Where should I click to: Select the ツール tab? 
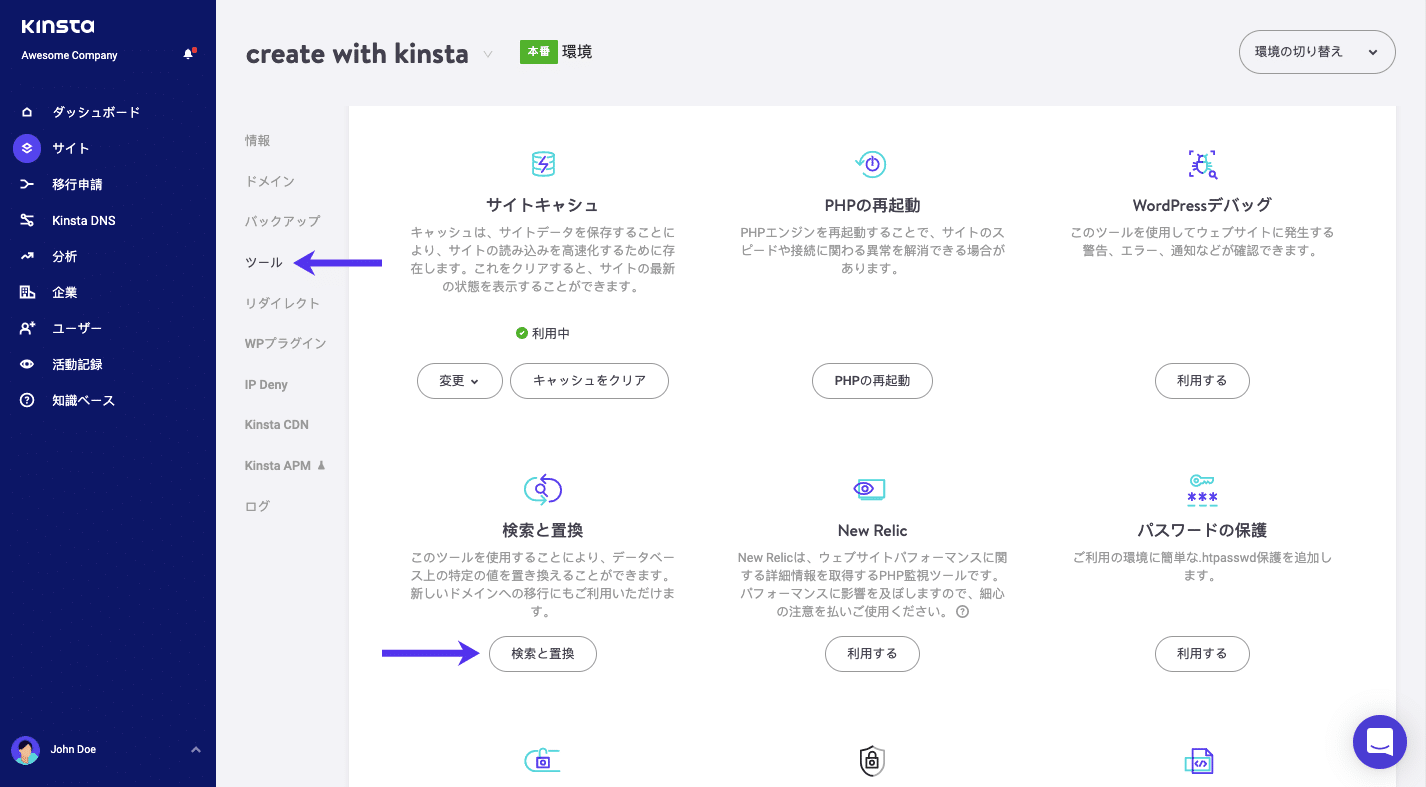coord(264,263)
